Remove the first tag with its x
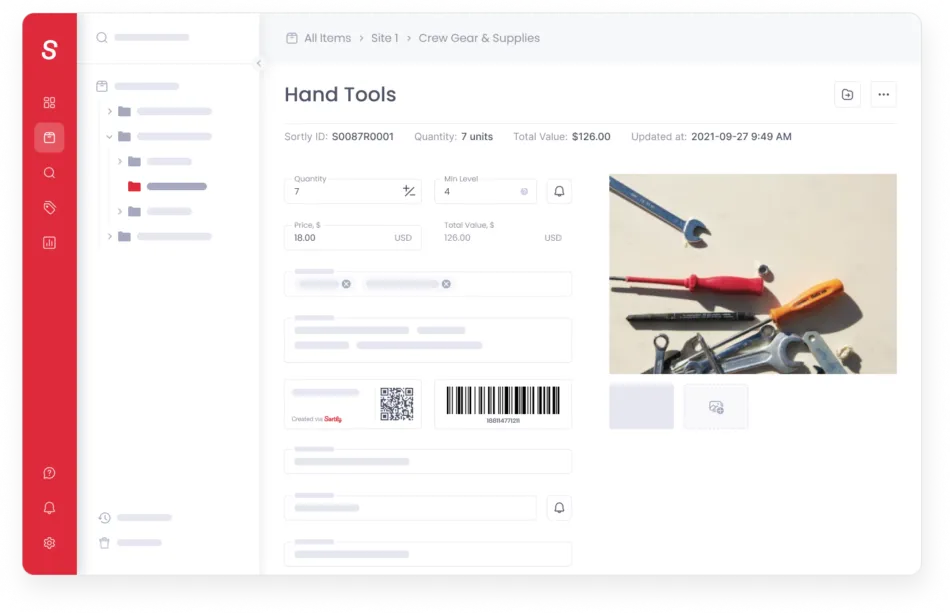Viewport: 950px width, 613px height. pos(346,284)
